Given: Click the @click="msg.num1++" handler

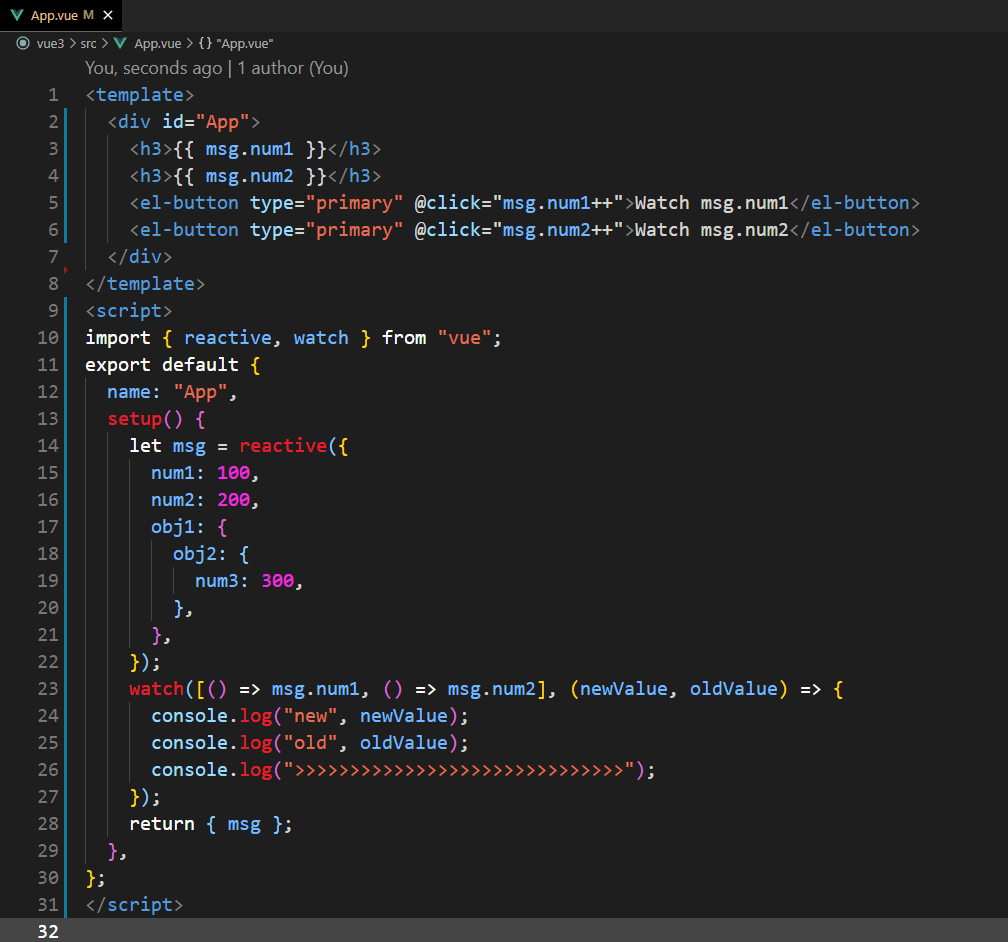Looking at the screenshot, I should tap(519, 203).
